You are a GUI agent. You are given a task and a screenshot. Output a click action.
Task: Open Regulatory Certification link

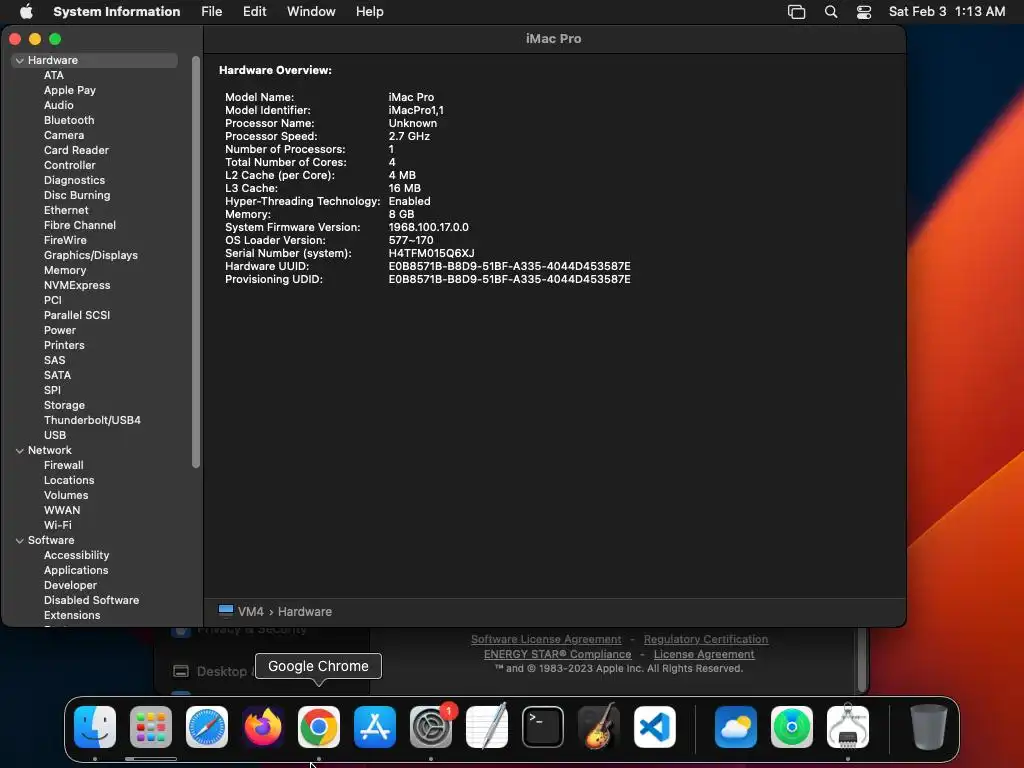pos(706,639)
